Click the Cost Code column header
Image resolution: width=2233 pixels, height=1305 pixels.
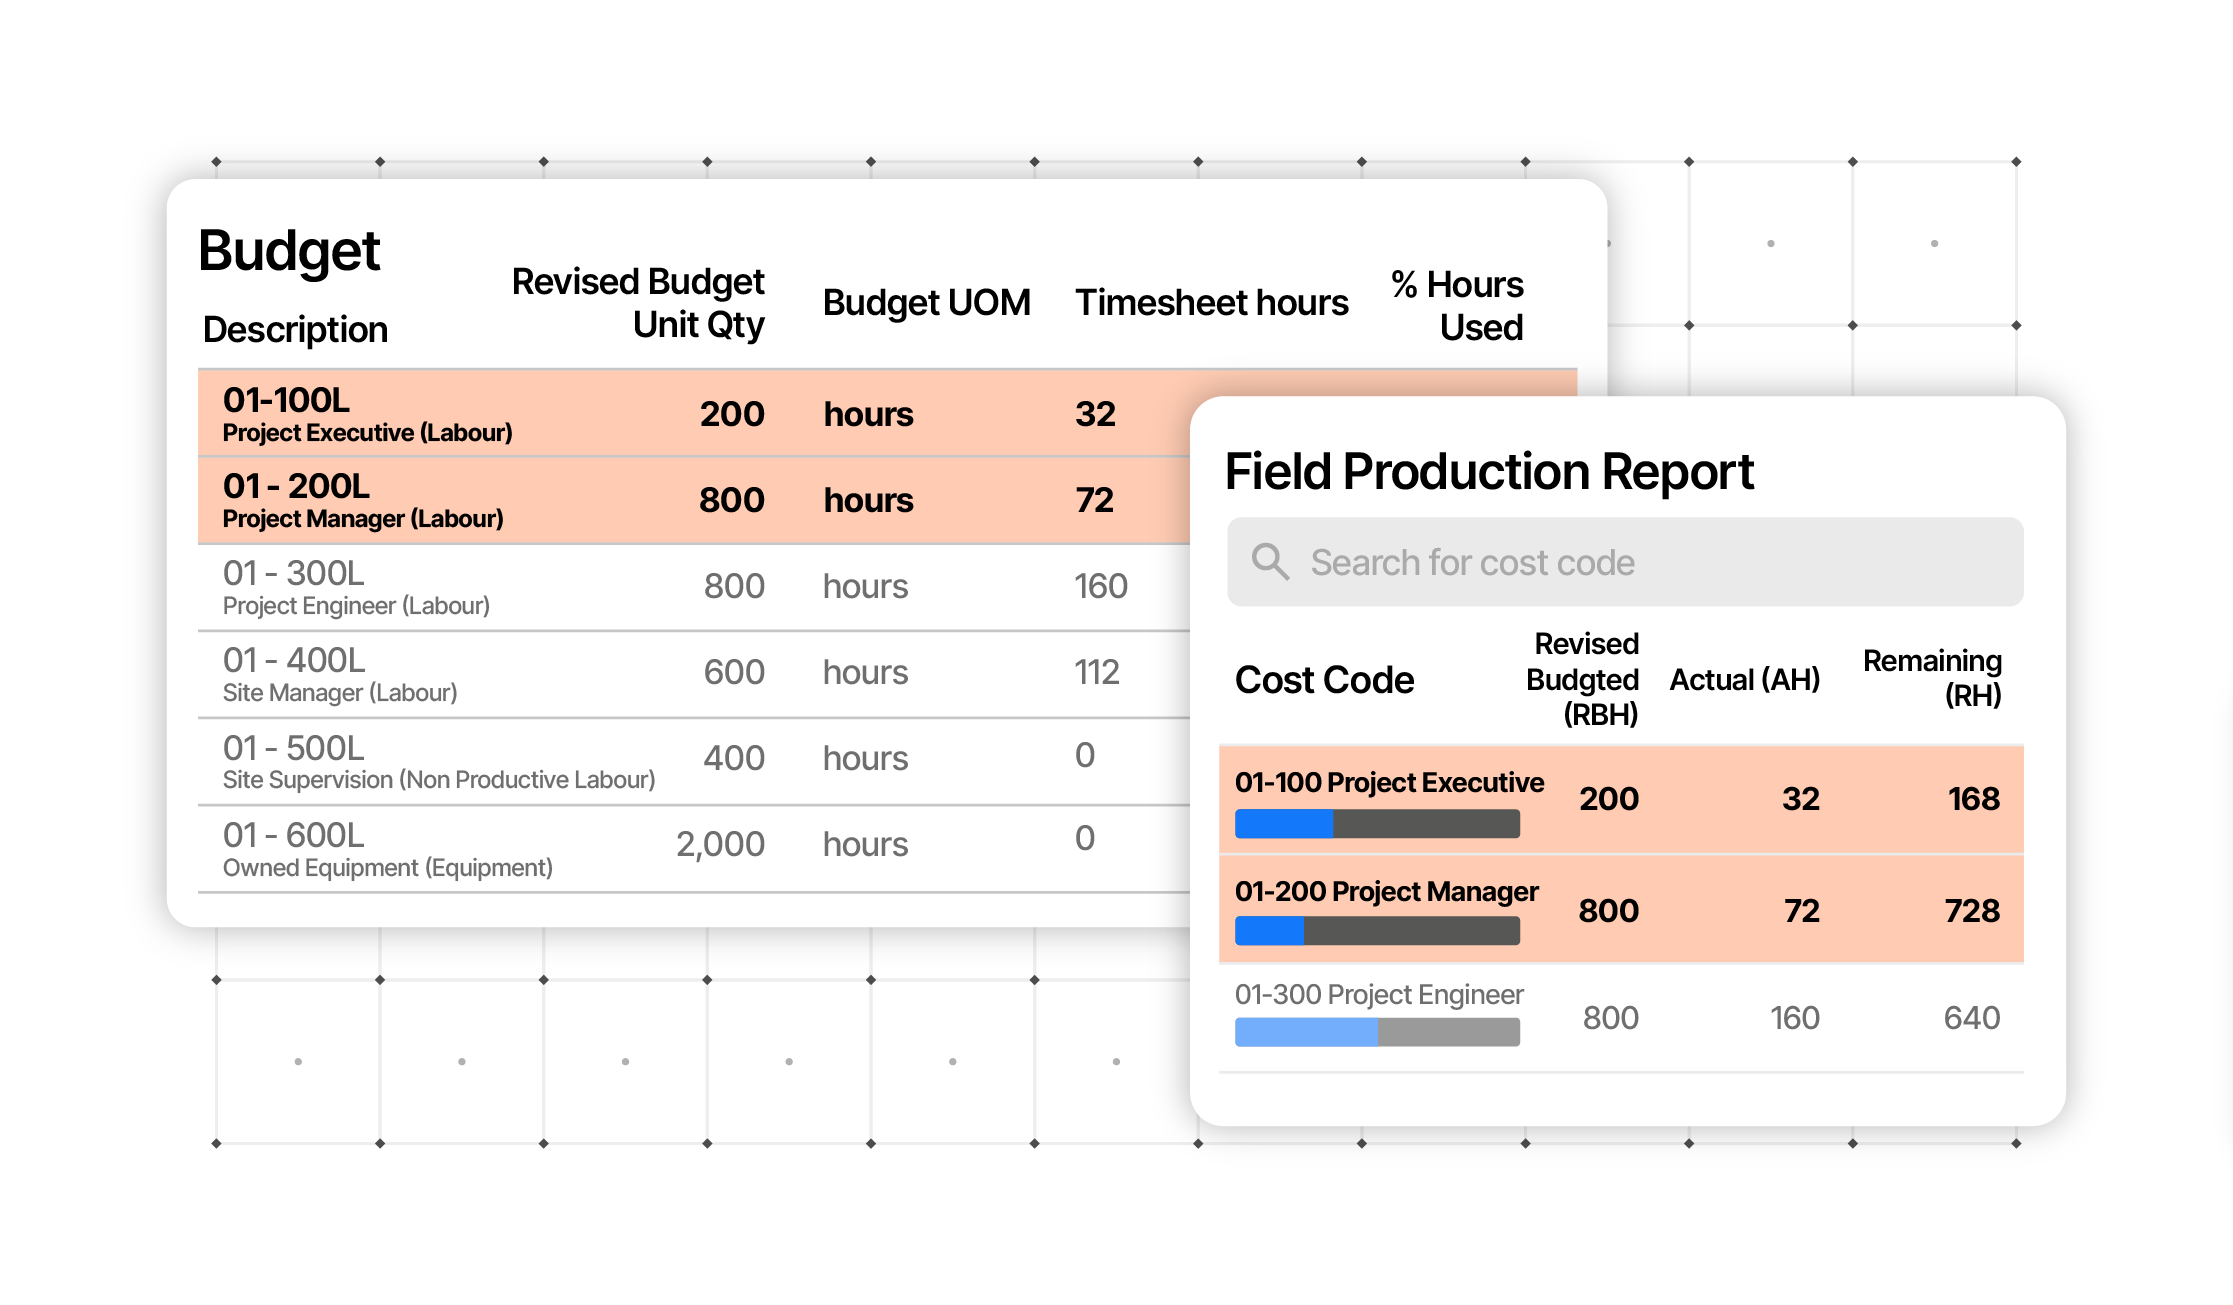(x=1326, y=680)
